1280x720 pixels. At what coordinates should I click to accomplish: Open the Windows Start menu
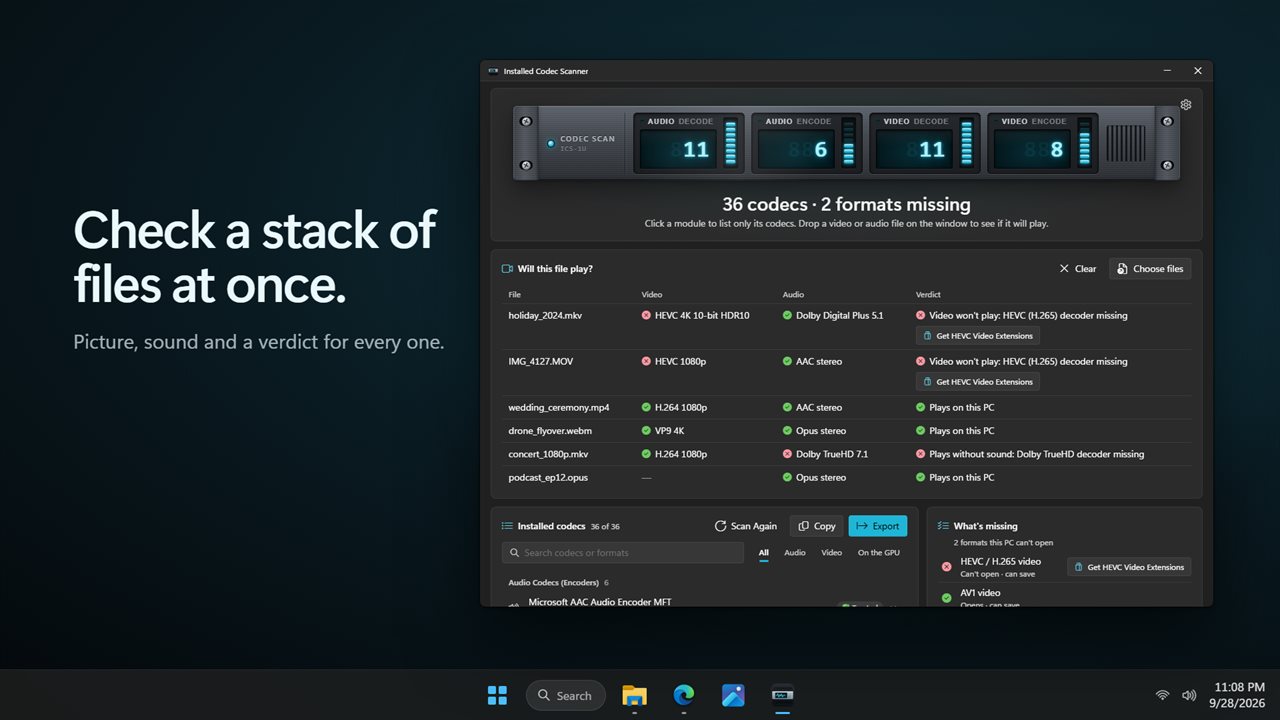(497, 695)
